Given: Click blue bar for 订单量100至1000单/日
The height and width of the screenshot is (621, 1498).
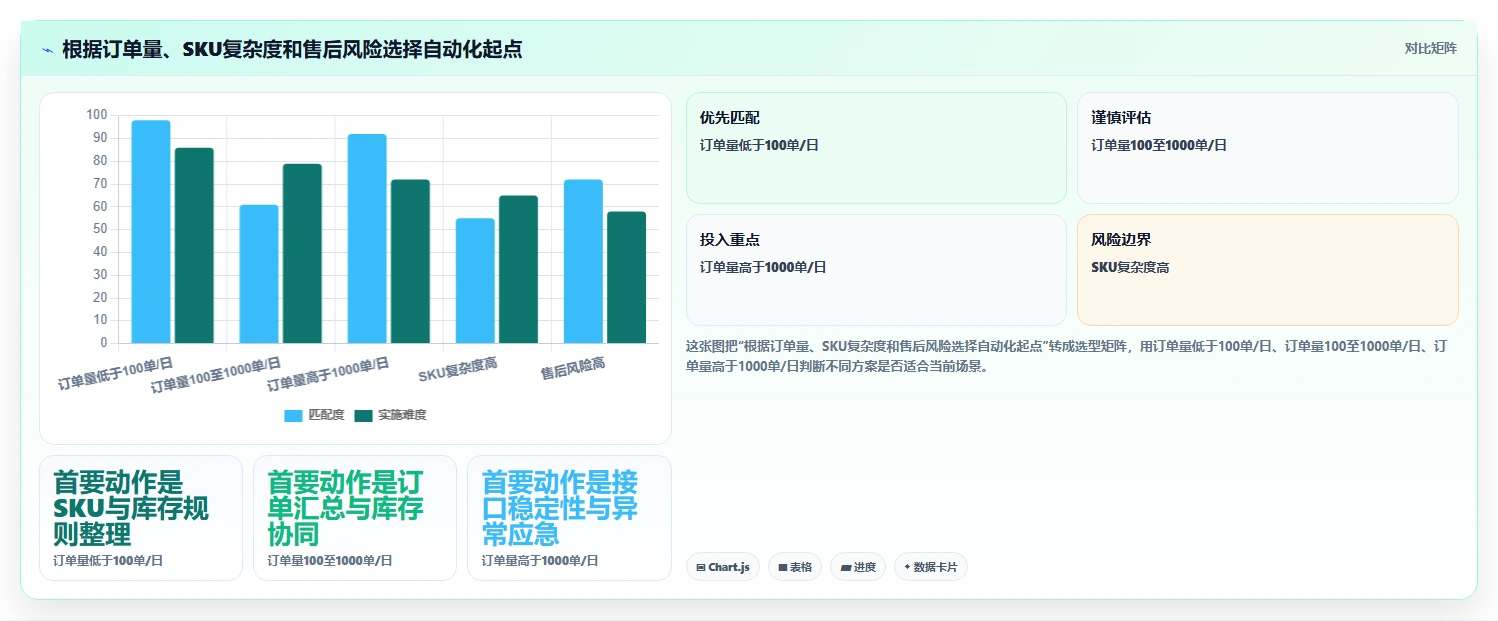Looking at the screenshot, I should tap(259, 274).
